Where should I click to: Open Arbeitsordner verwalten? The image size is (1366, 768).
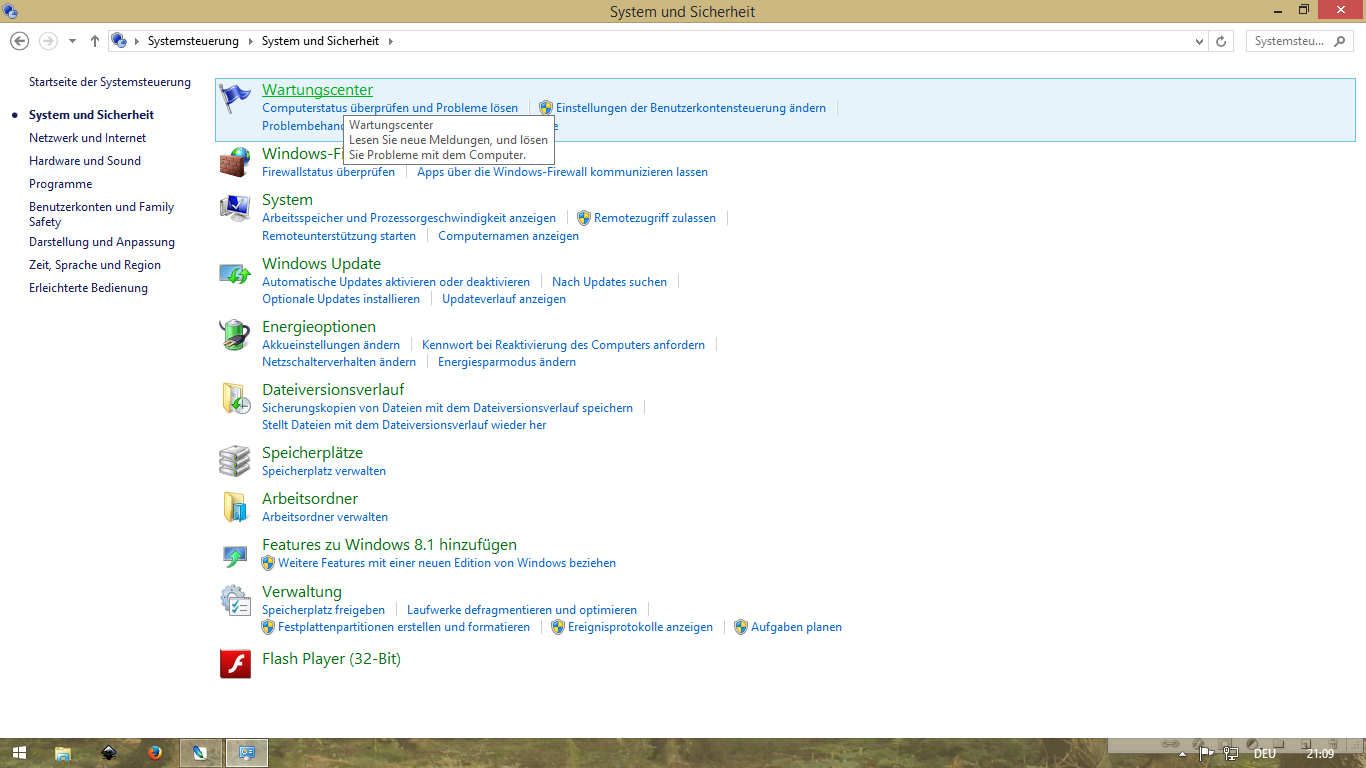325,517
